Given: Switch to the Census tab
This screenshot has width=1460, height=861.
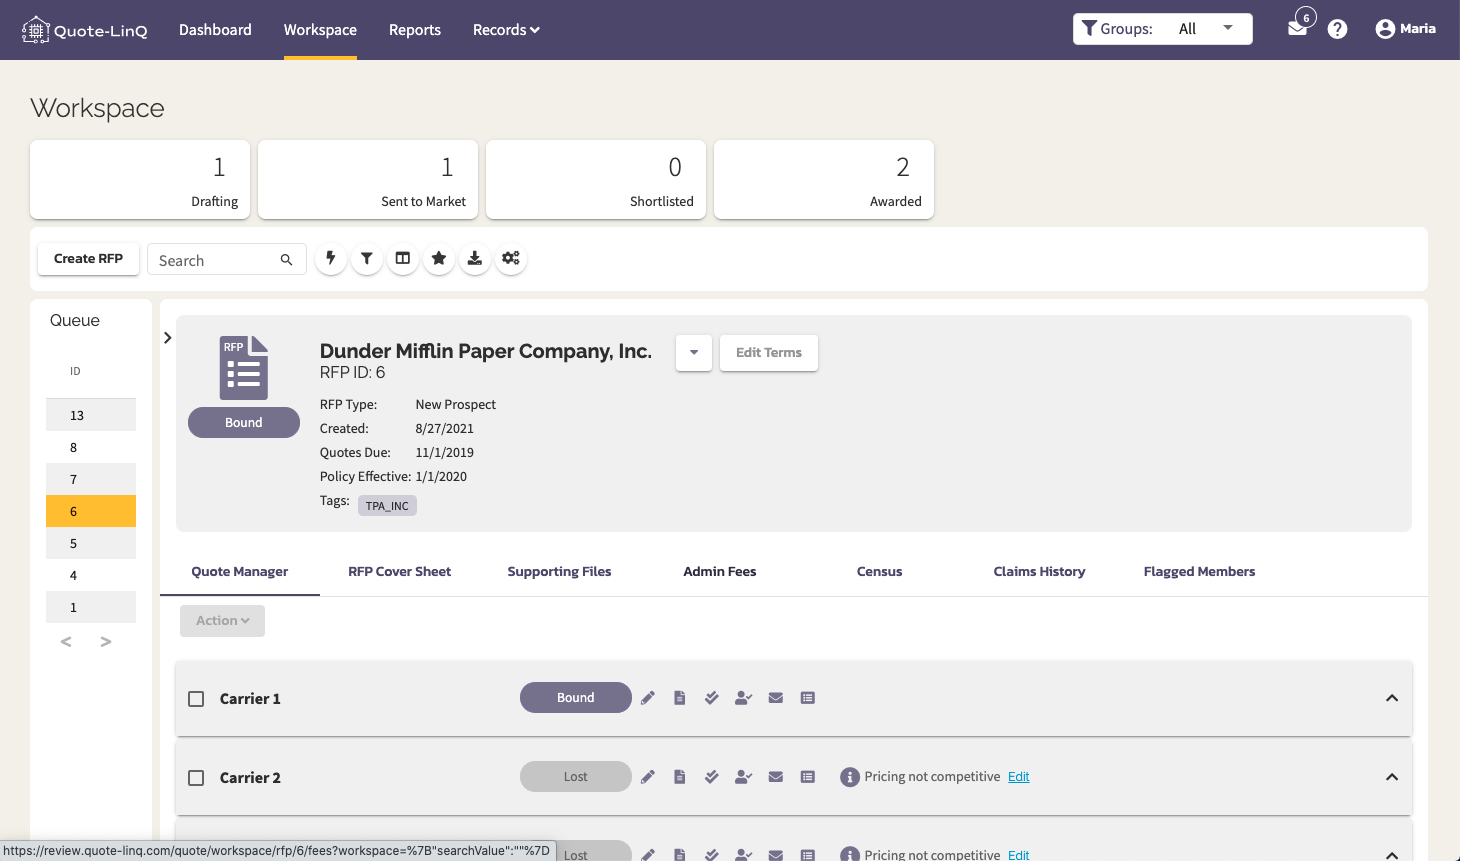Looking at the screenshot, I should coord(879,571).
